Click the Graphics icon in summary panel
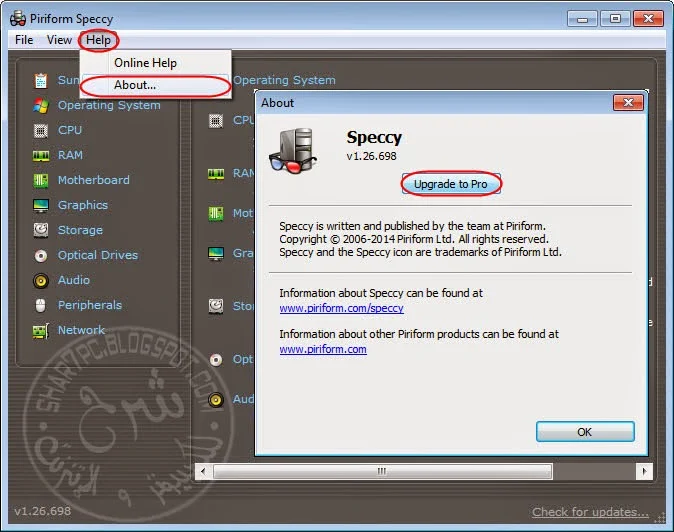 coord(216,254)
